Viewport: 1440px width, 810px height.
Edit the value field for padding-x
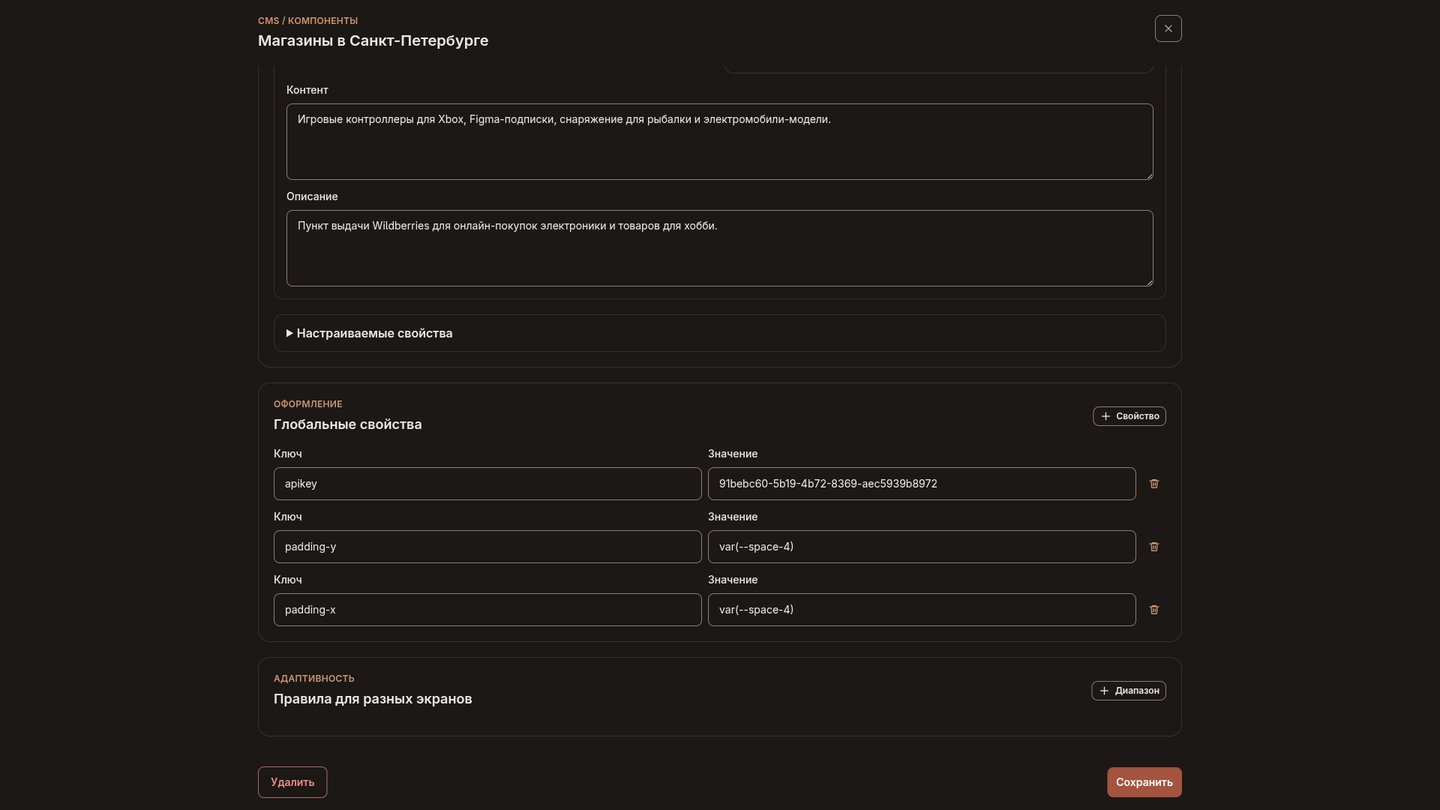(x=922, y=610)
